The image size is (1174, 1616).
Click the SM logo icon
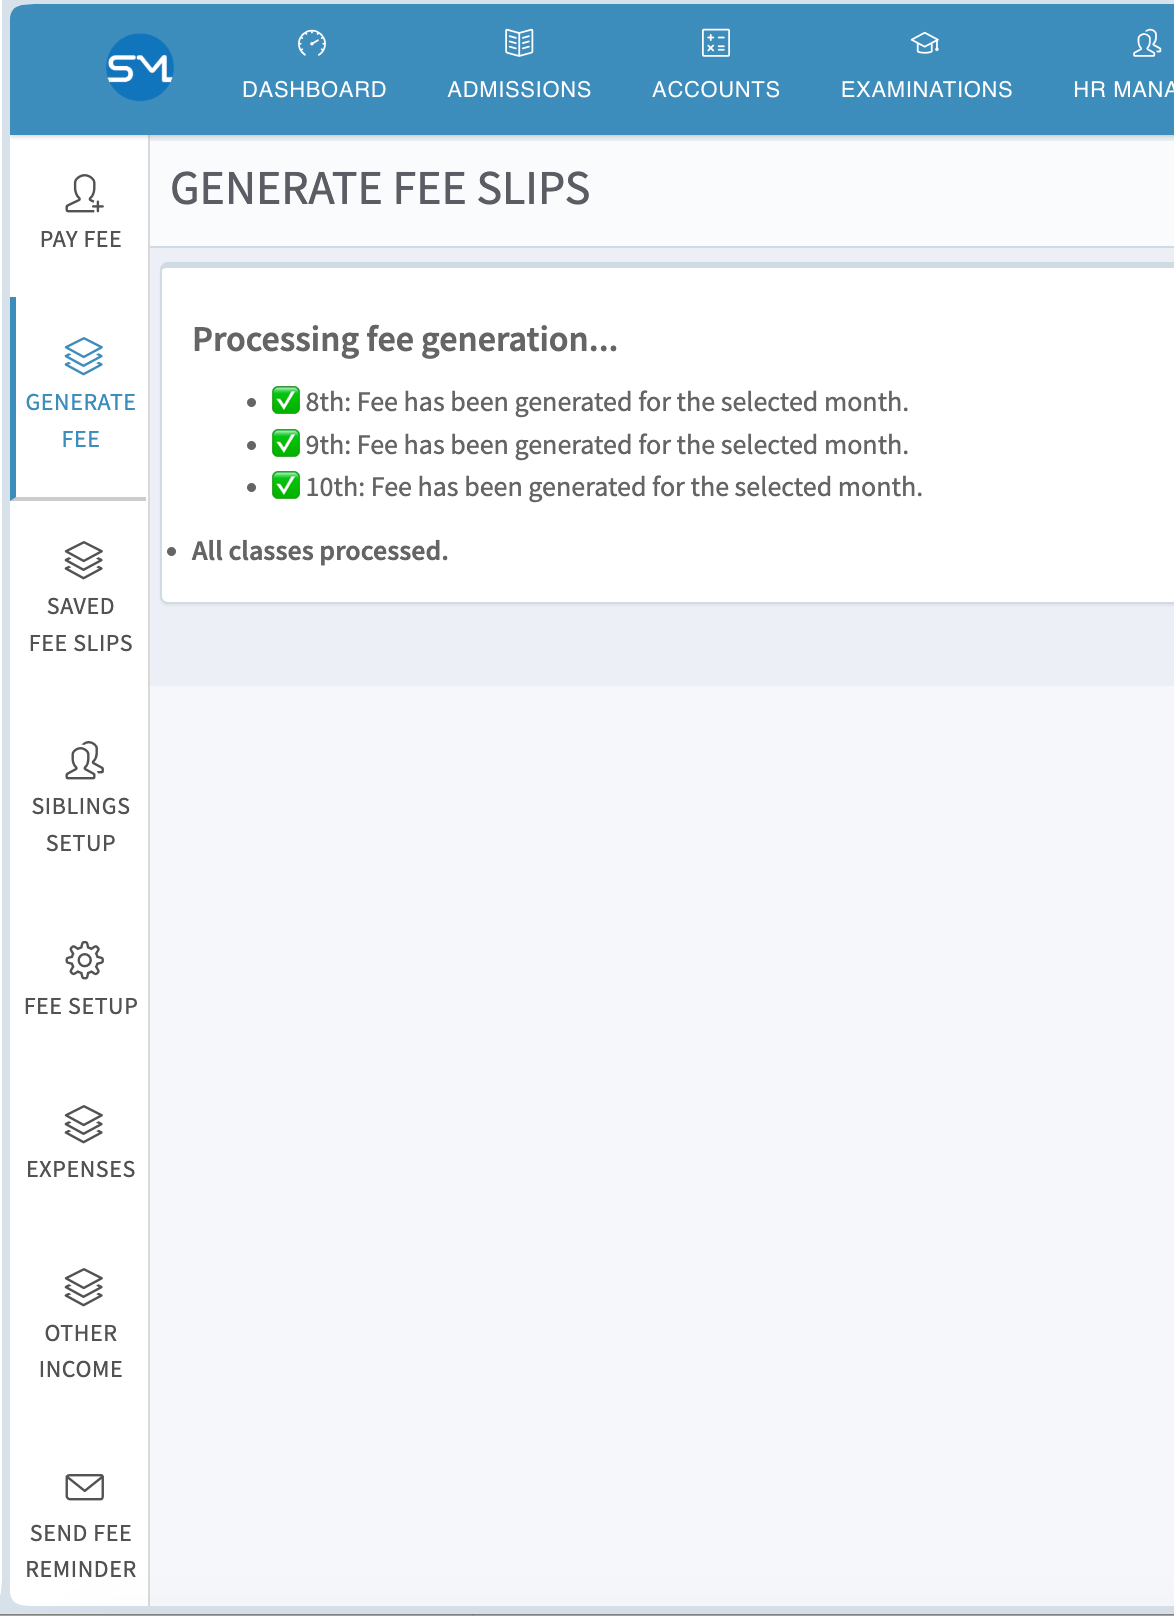140,67
